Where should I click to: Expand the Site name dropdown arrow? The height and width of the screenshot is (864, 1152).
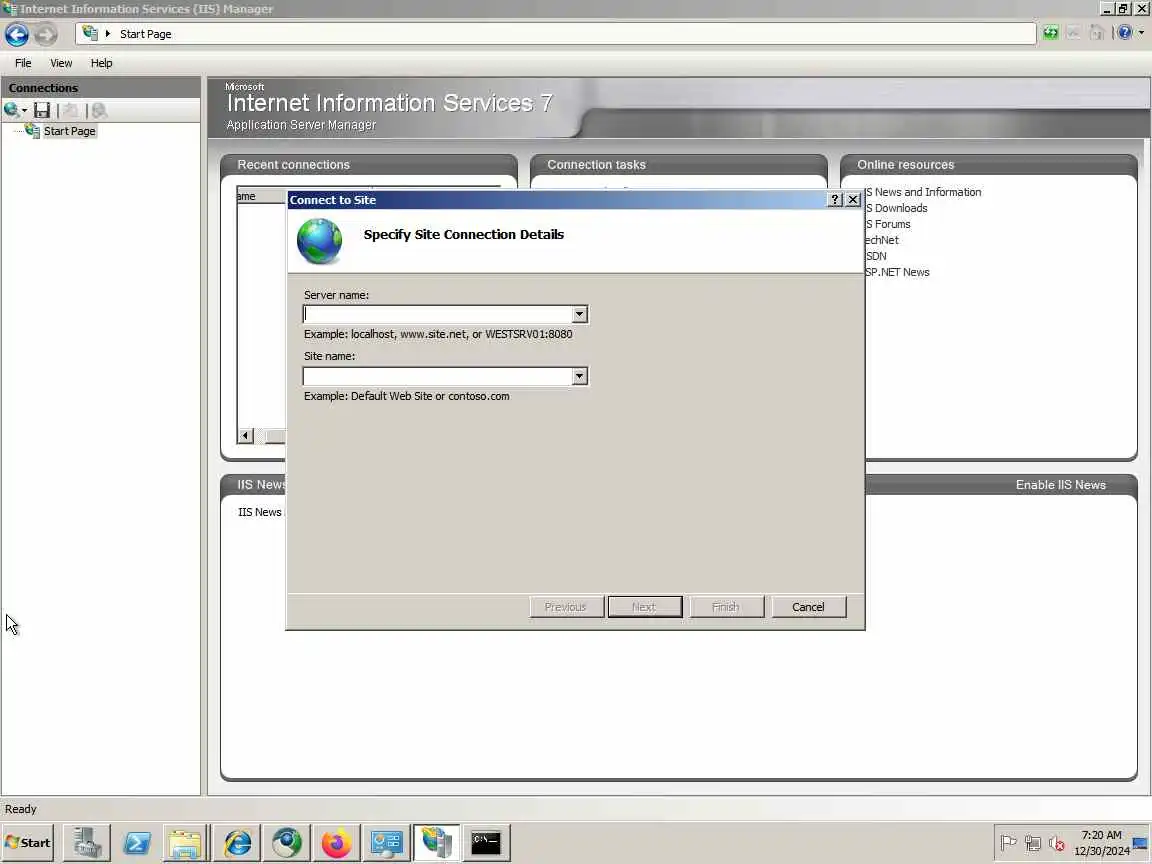tap(580, 376)
